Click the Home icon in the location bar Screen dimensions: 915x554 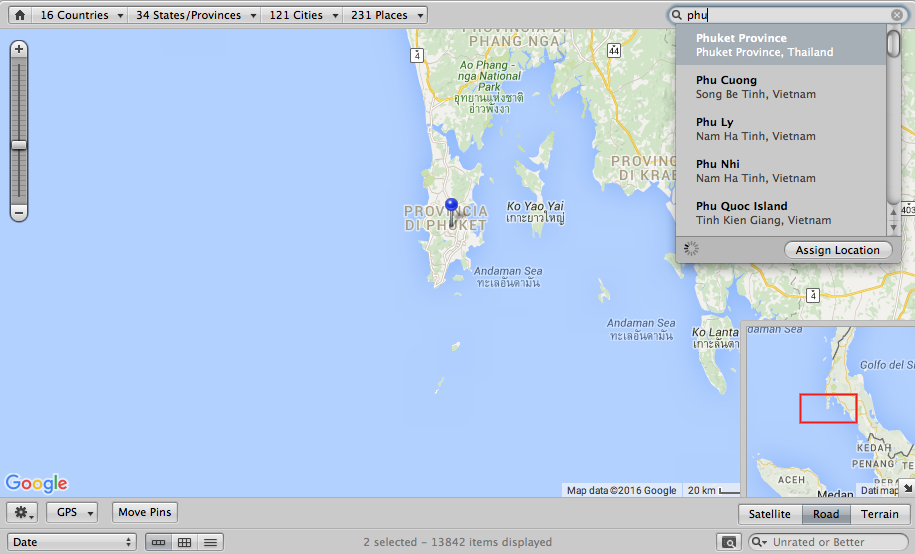point(20,15)
